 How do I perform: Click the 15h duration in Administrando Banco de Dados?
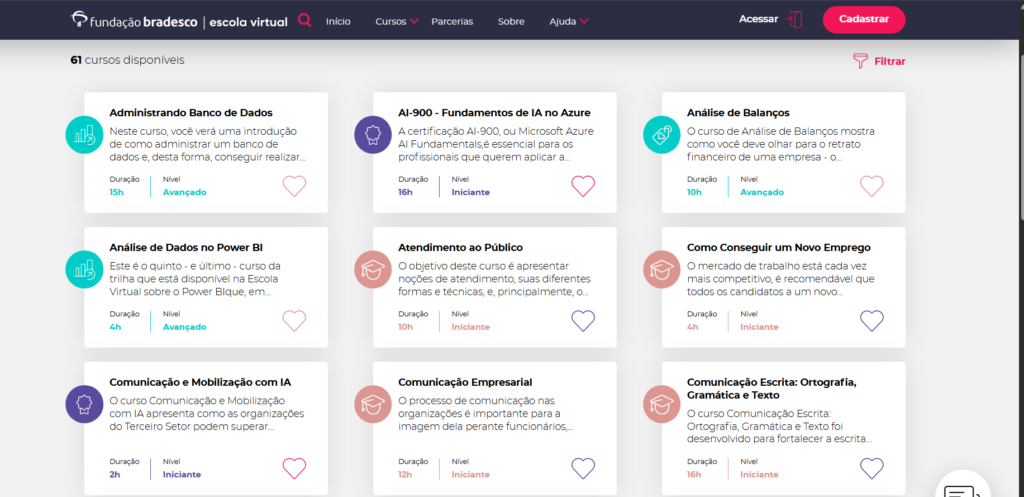pos(116,192)
